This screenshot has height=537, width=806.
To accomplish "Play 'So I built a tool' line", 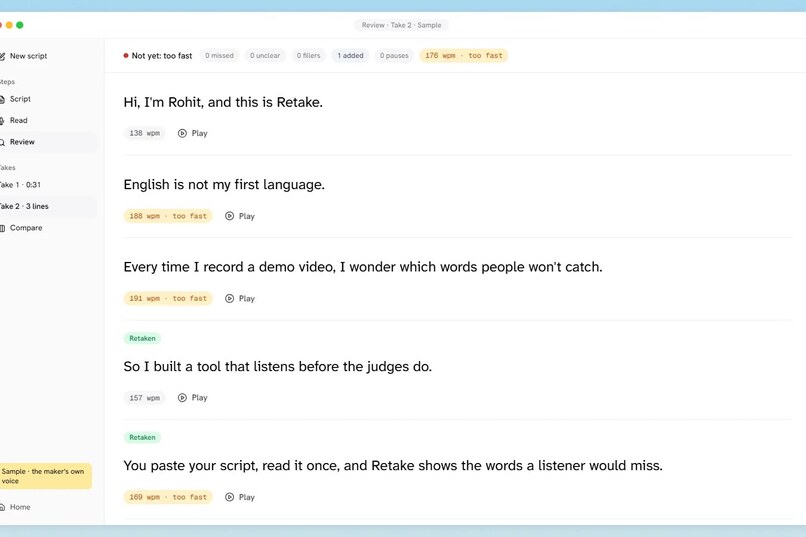I will point(193,398).
